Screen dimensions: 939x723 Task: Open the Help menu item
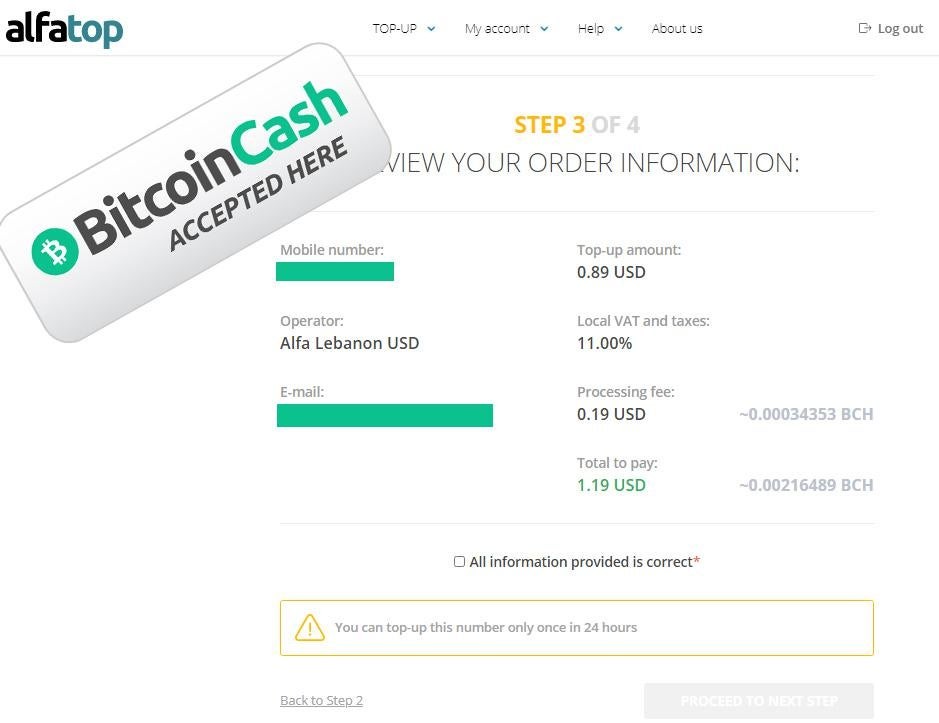591,29
